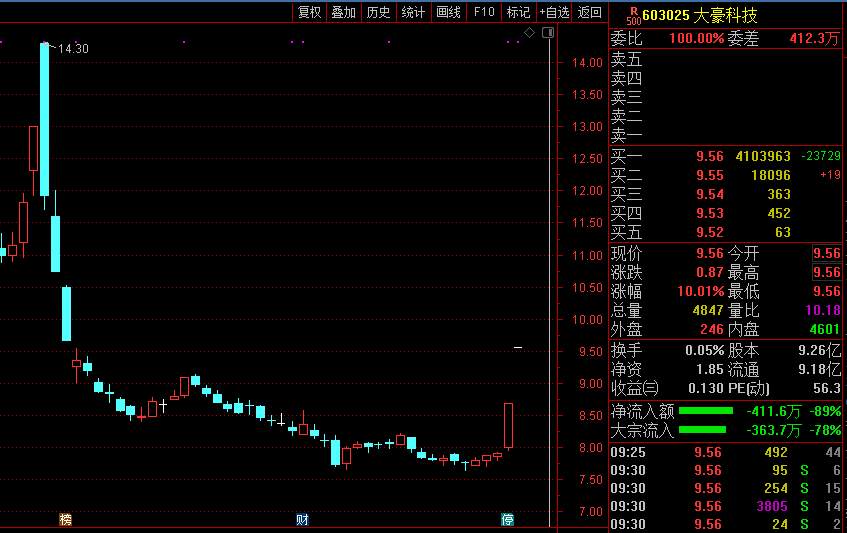Click the 榜 marker on timeline
Viewport: 847px width, 533px height.
coord(65,519)
